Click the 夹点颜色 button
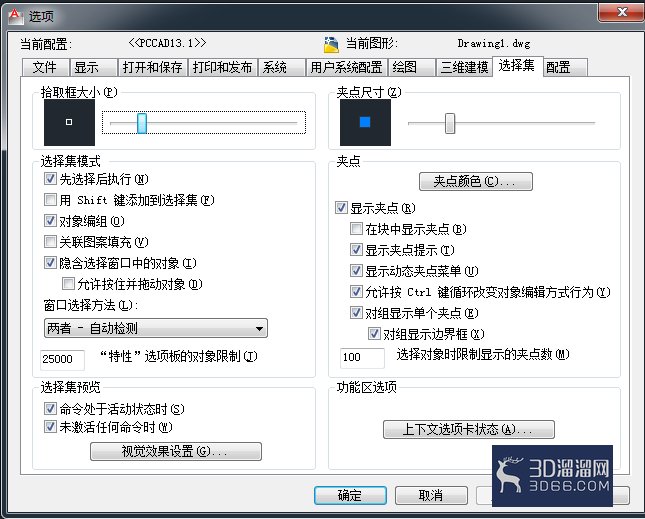The image size is (645, 519). (476, 181)
